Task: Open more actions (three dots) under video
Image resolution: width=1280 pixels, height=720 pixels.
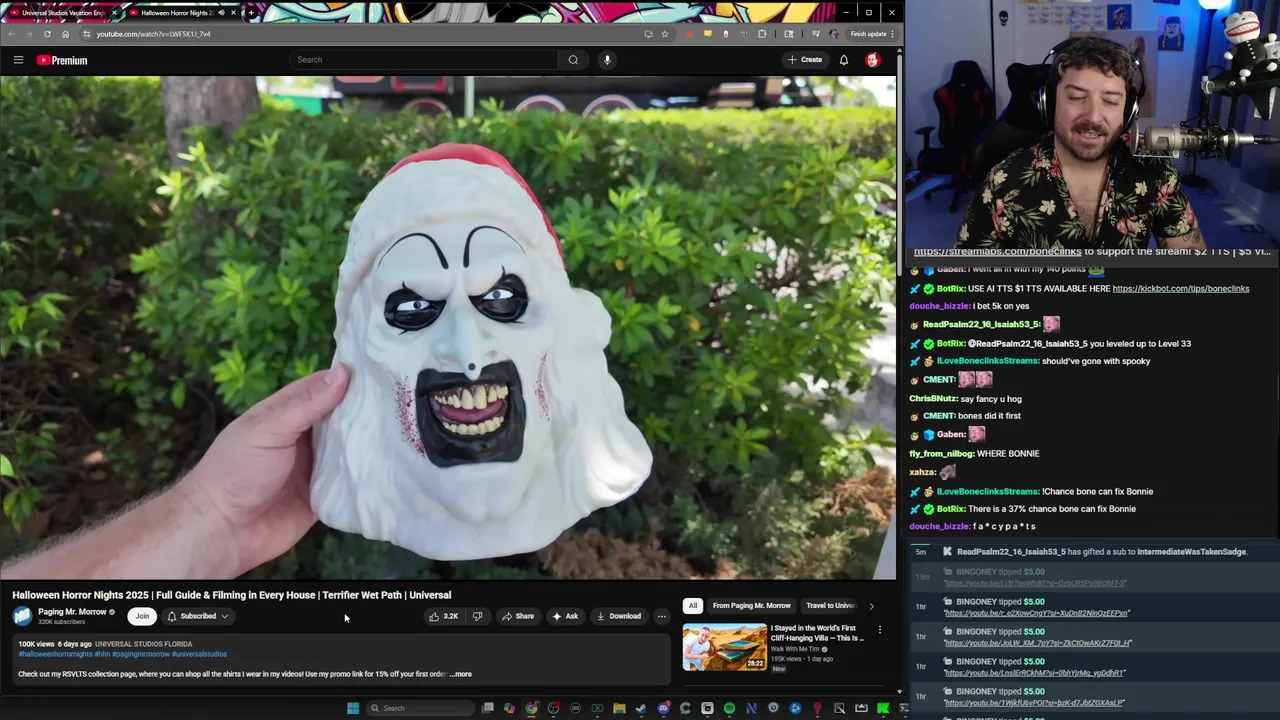Action: pos(661,616)
